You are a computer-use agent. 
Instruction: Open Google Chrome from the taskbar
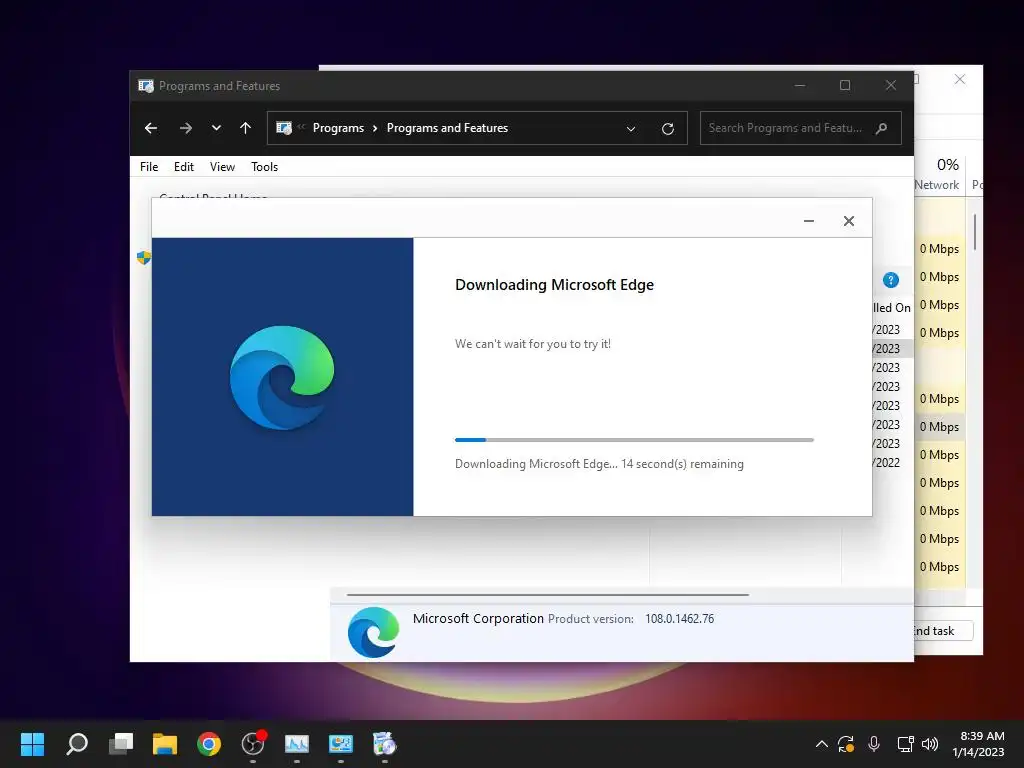(209, 744)
